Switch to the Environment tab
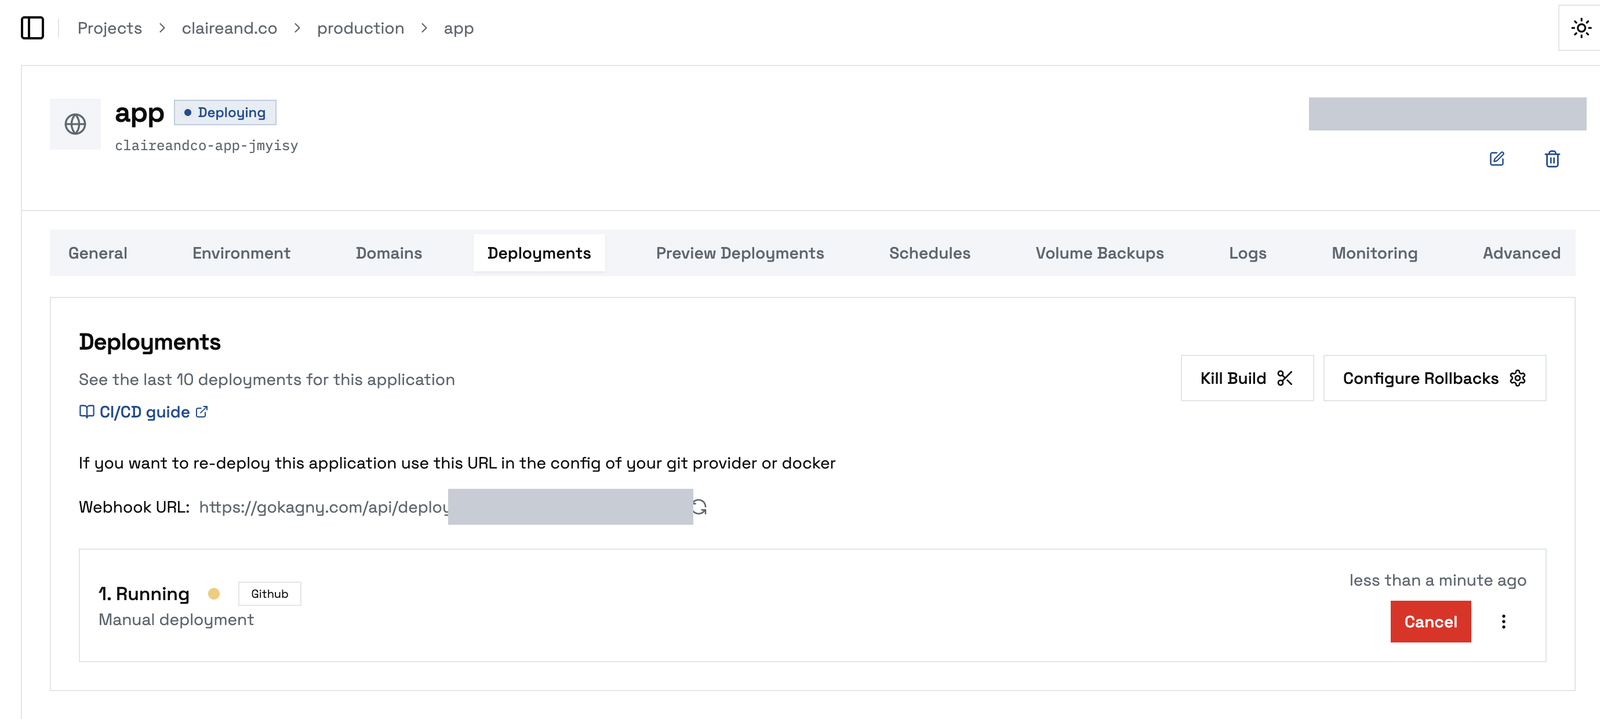Viewport: 1600px width, 719px height. pyautogui.click(x=241, y=253)
